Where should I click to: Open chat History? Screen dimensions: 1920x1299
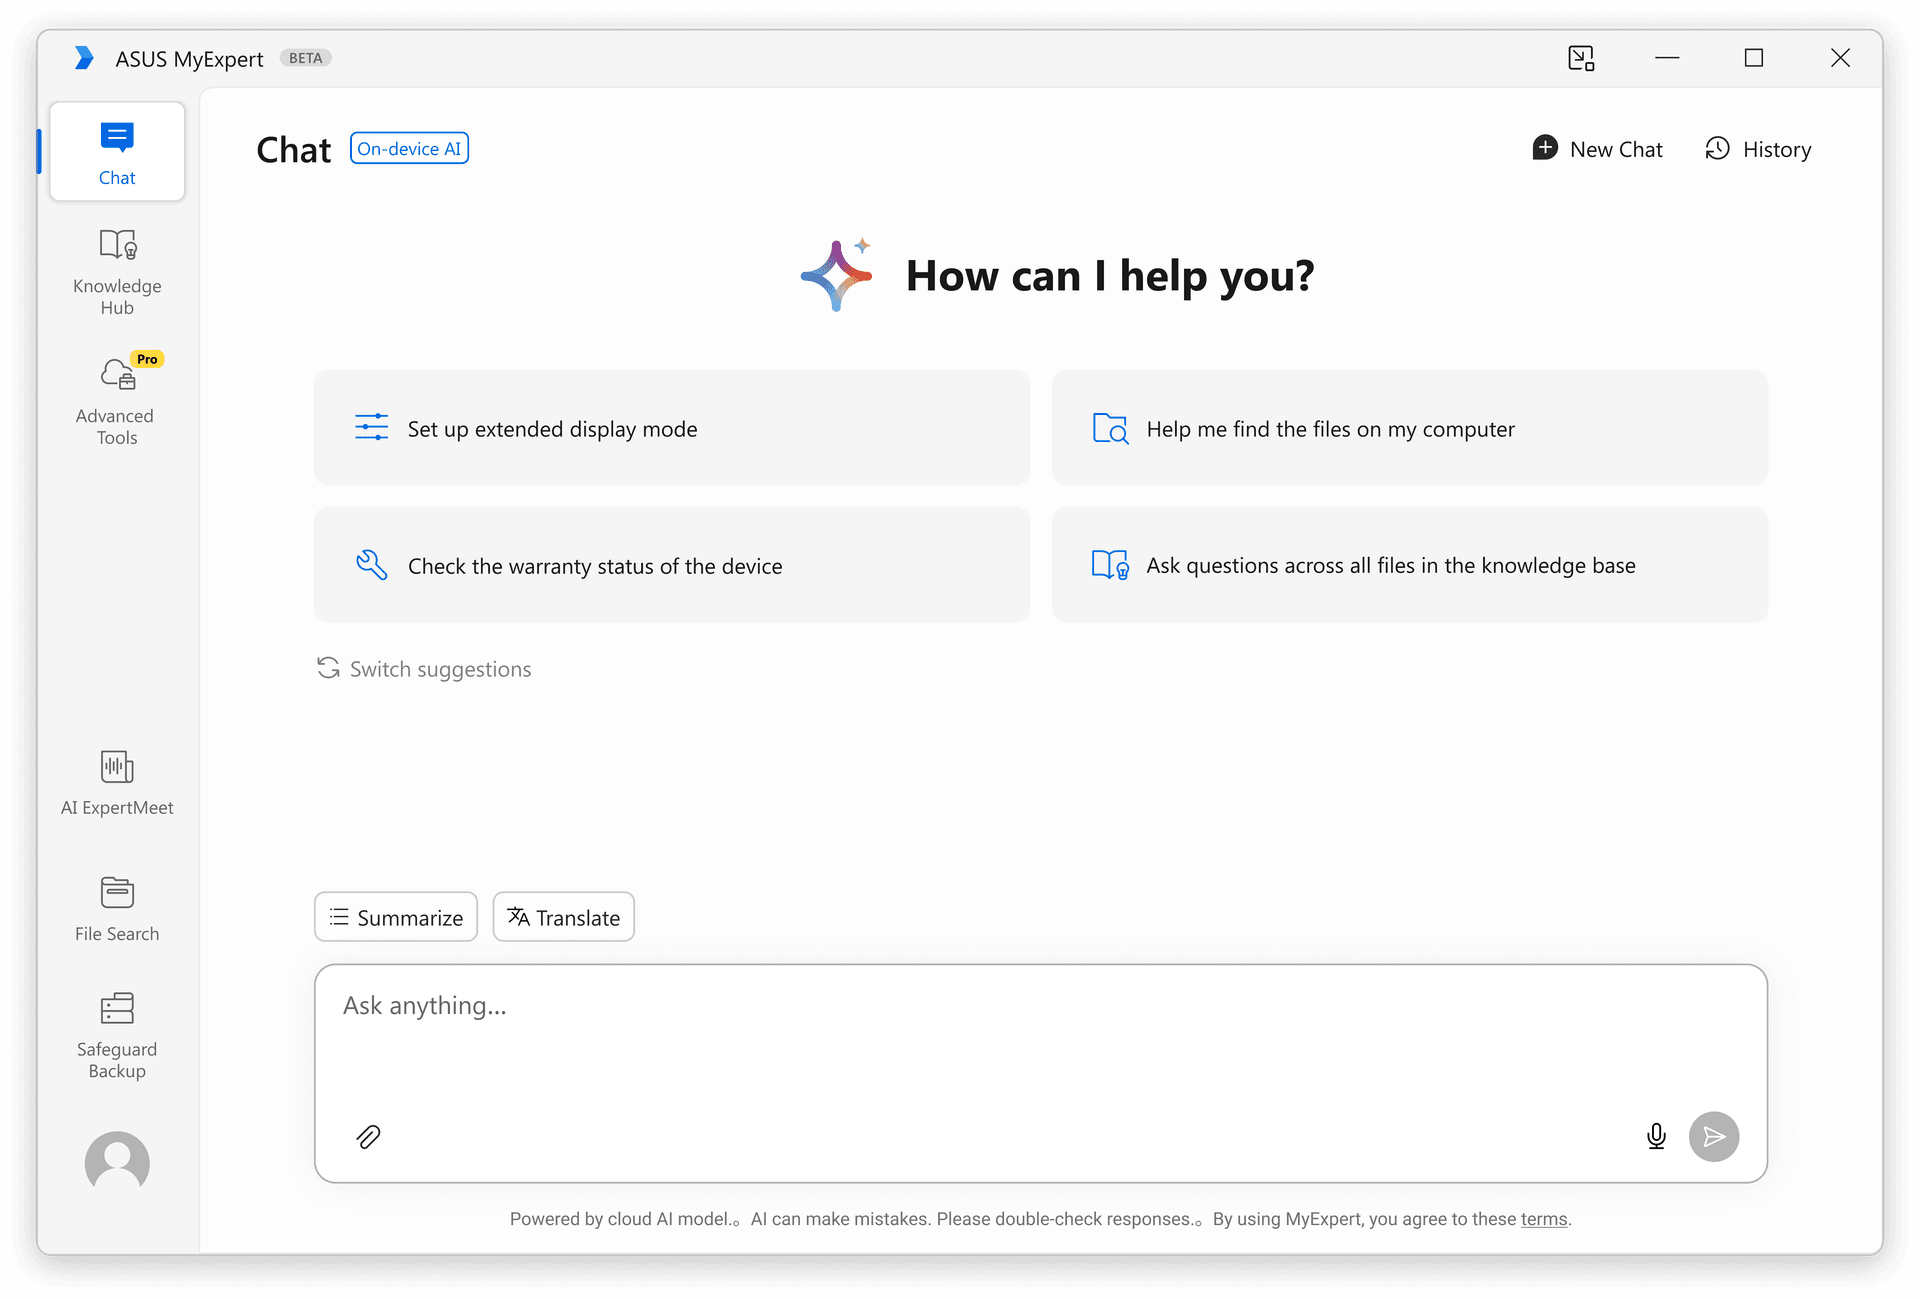[x=1759, y=149]
